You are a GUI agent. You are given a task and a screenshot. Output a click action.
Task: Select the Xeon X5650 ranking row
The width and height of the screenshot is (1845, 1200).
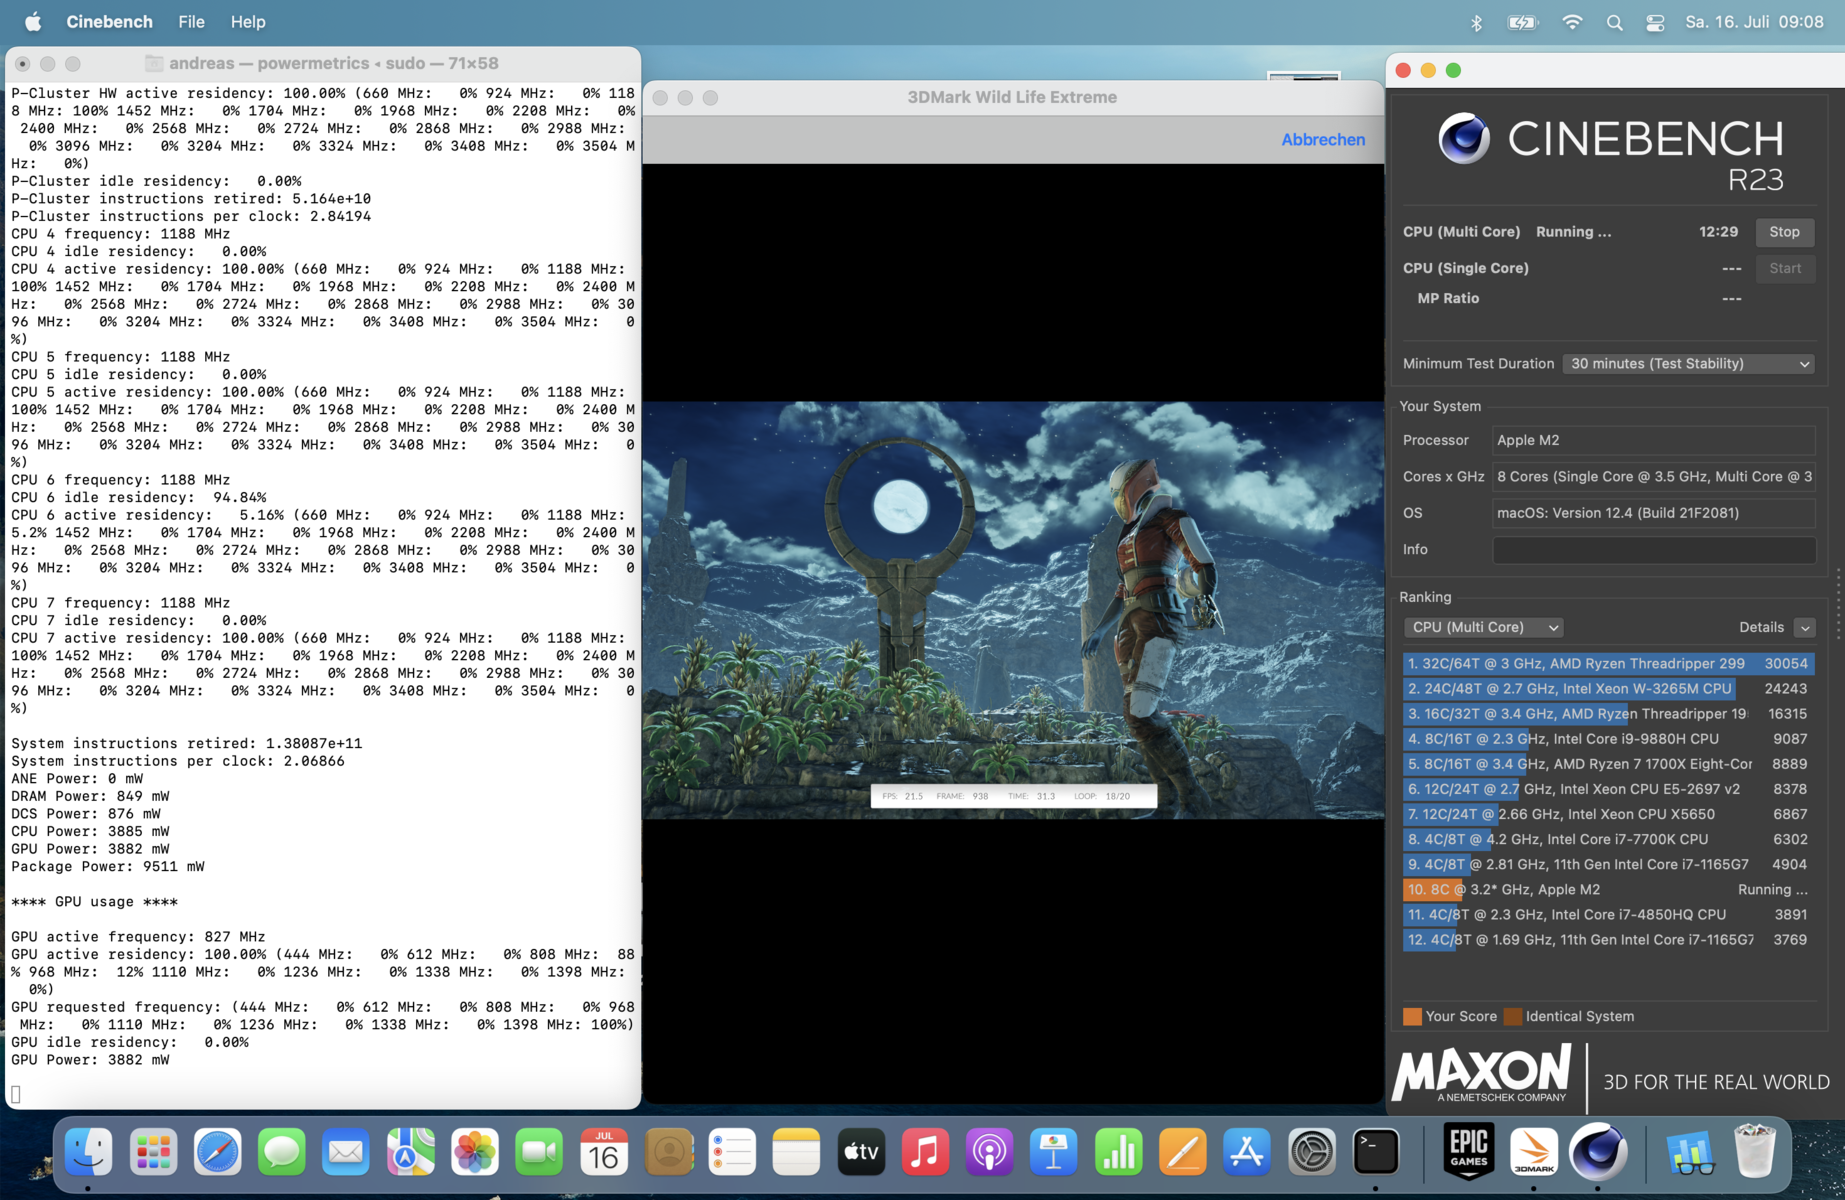[1608, 814]
